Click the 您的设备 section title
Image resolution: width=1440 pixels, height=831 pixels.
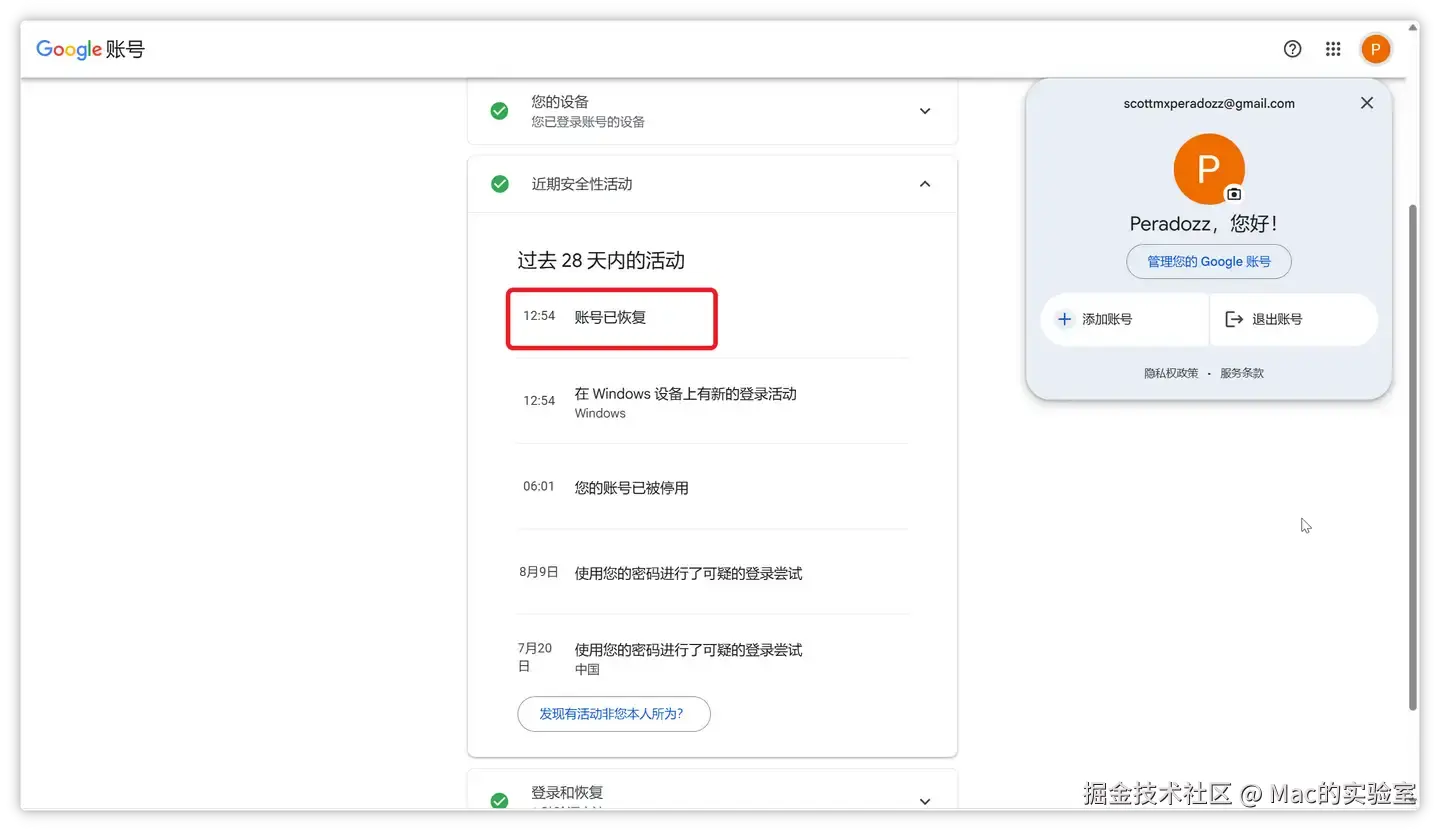coord(560,101)
